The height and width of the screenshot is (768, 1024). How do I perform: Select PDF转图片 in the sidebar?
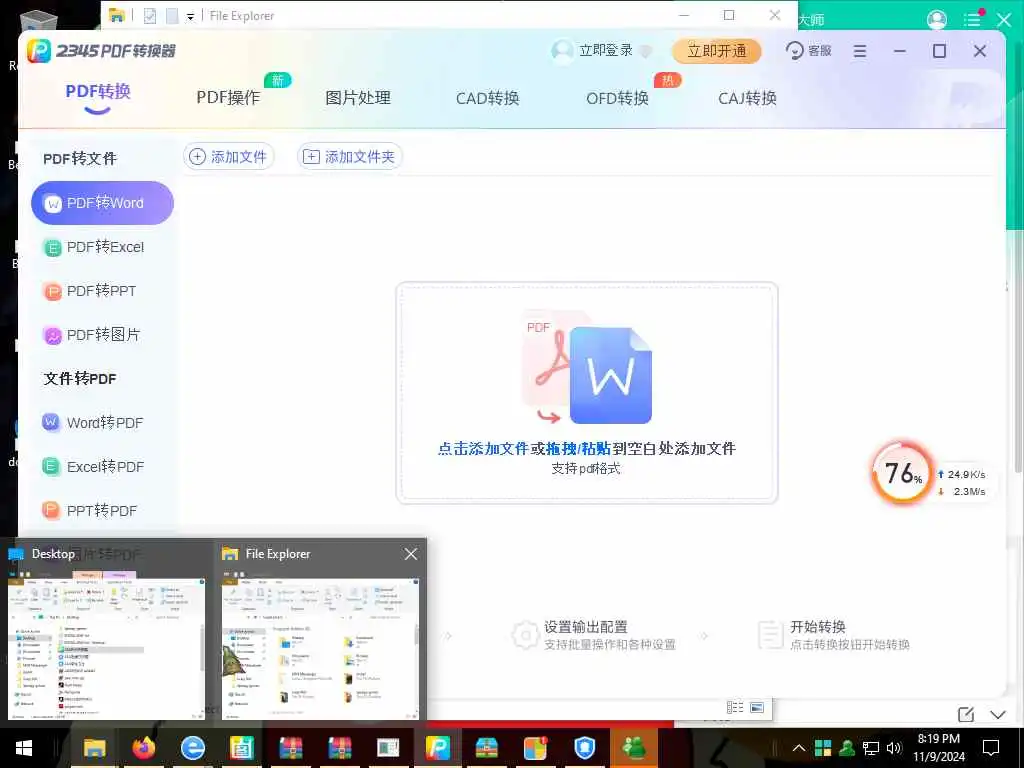(x=102, y=335)
